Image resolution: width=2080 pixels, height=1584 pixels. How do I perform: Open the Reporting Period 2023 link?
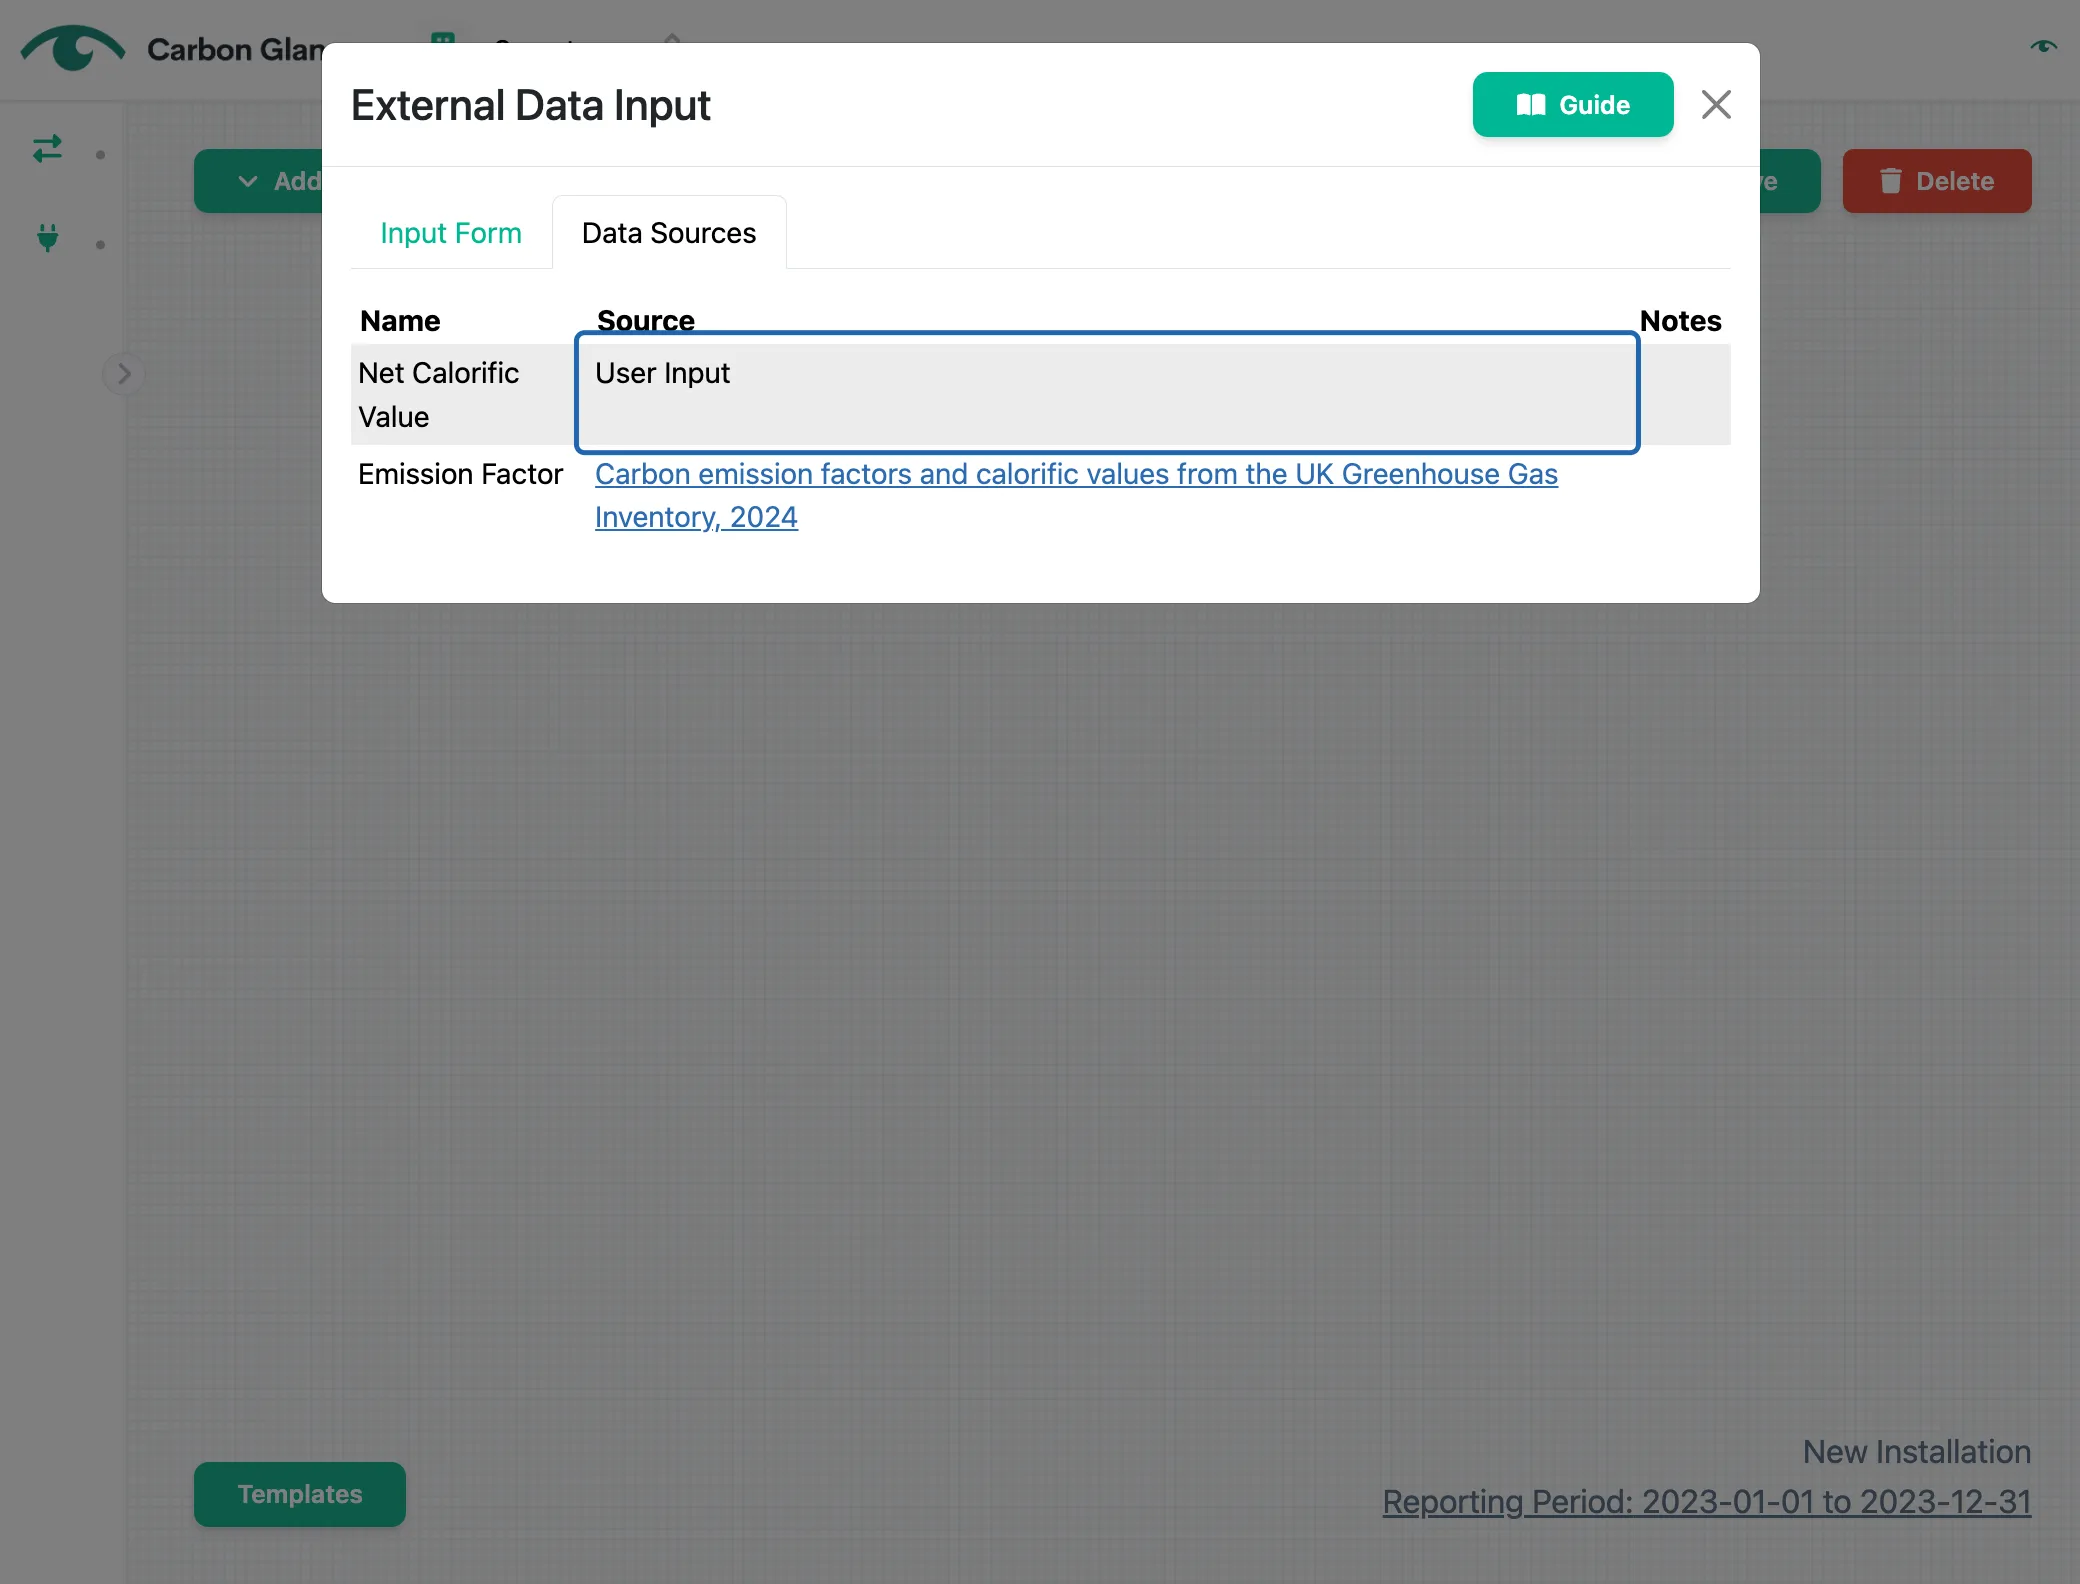(x=1706, y=1501)
